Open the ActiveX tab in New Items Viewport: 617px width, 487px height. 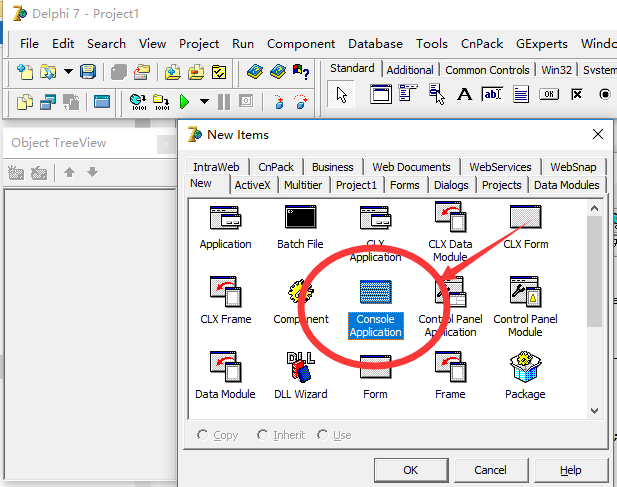point(253,185)
